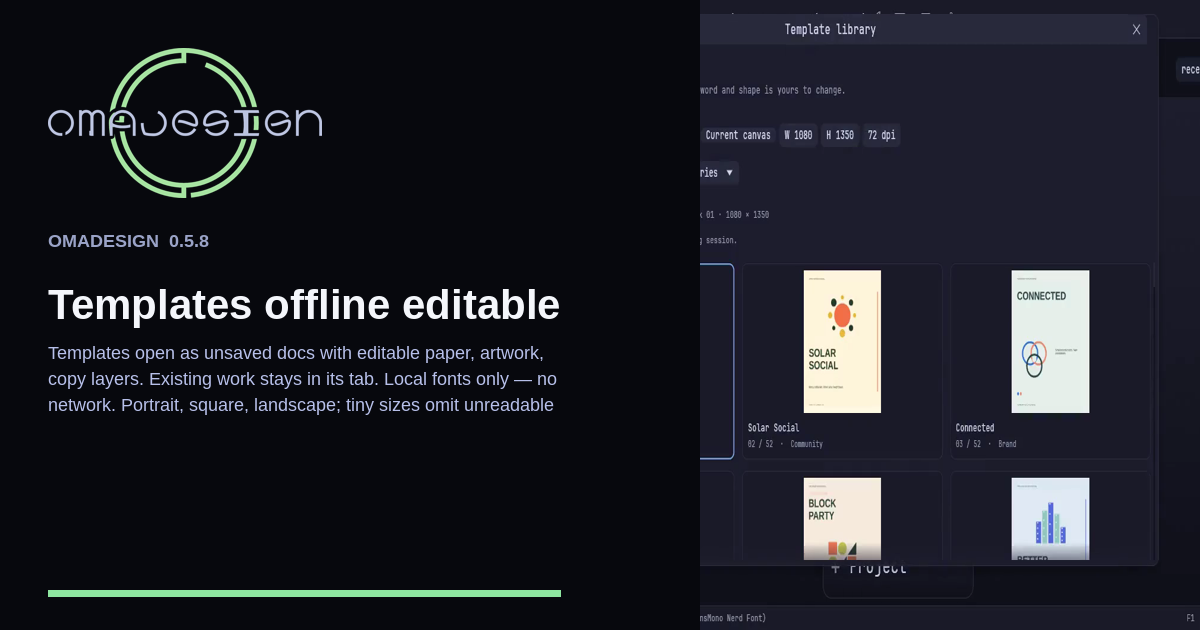Screen dimensions: 1200x630
Task: Open the Connected template thumbnail
Action: (x=1050, y=341)
